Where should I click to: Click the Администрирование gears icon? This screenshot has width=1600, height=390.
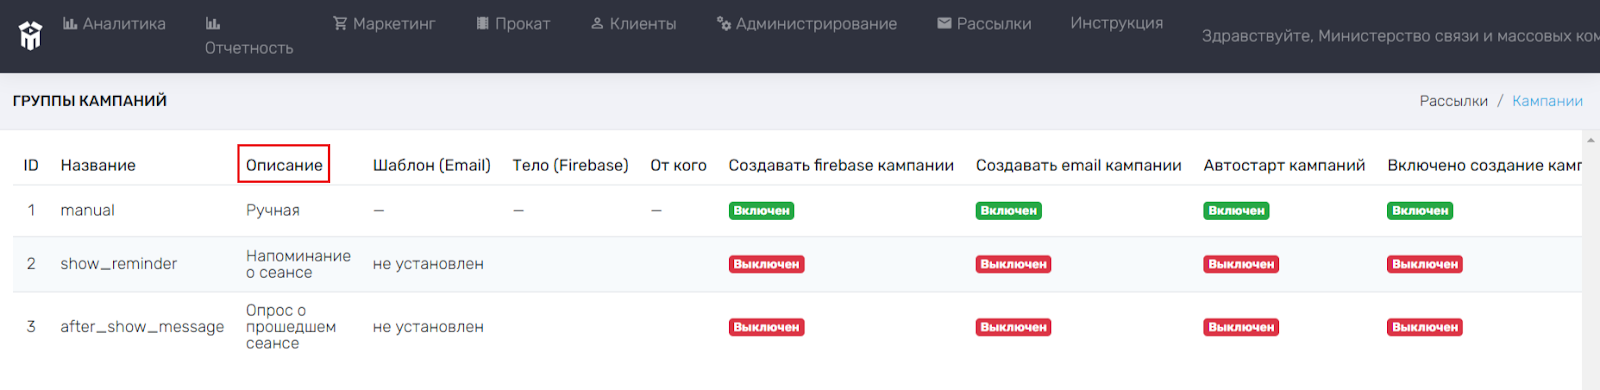click(x=724, y=23)
